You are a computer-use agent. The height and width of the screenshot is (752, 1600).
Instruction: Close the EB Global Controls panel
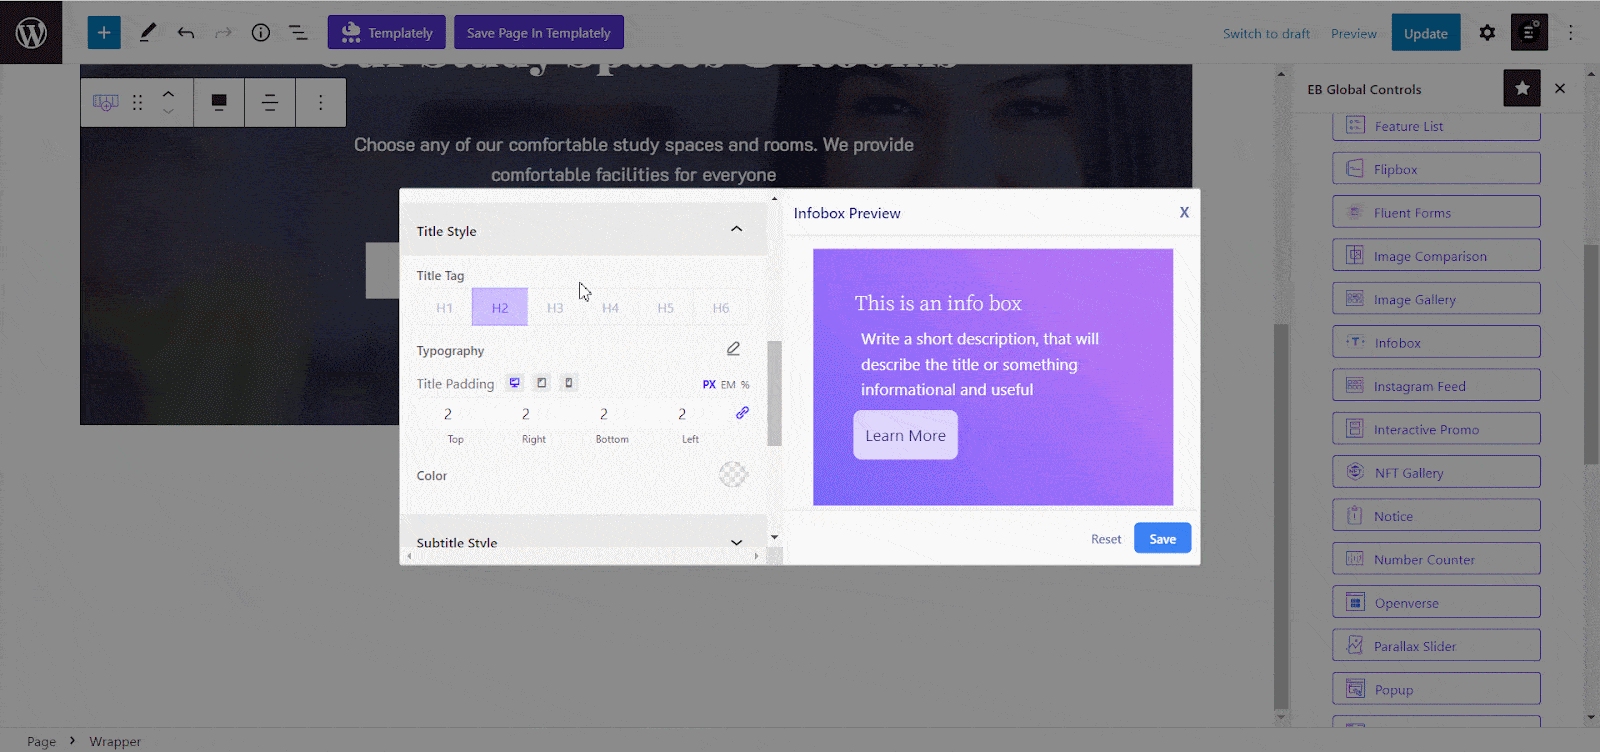[1560, 88]
